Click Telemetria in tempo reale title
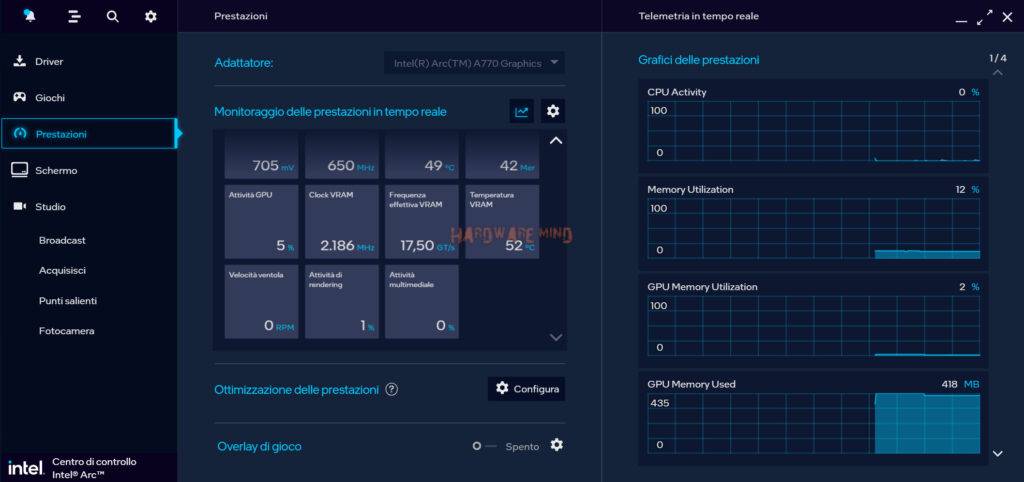 click(699, 16)
